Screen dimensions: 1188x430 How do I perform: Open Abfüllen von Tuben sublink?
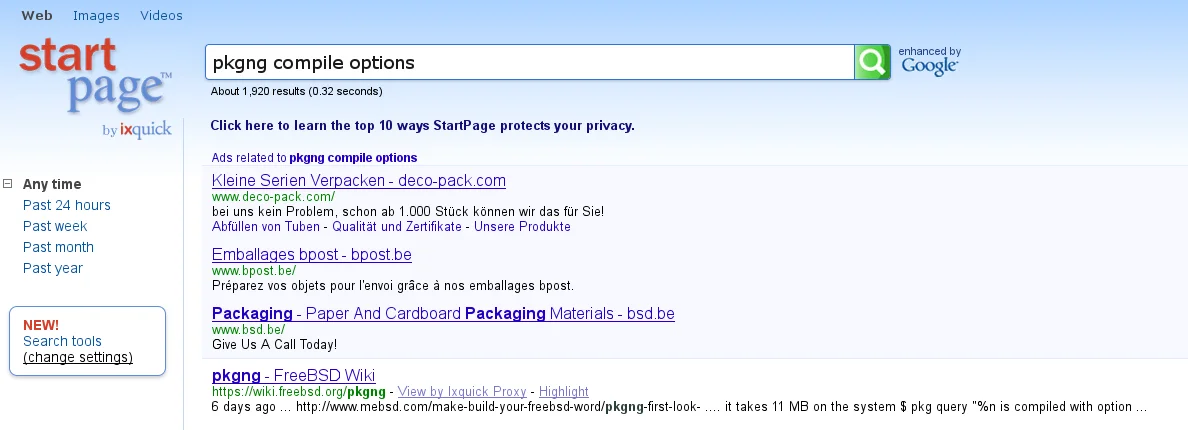coord(266,226)
